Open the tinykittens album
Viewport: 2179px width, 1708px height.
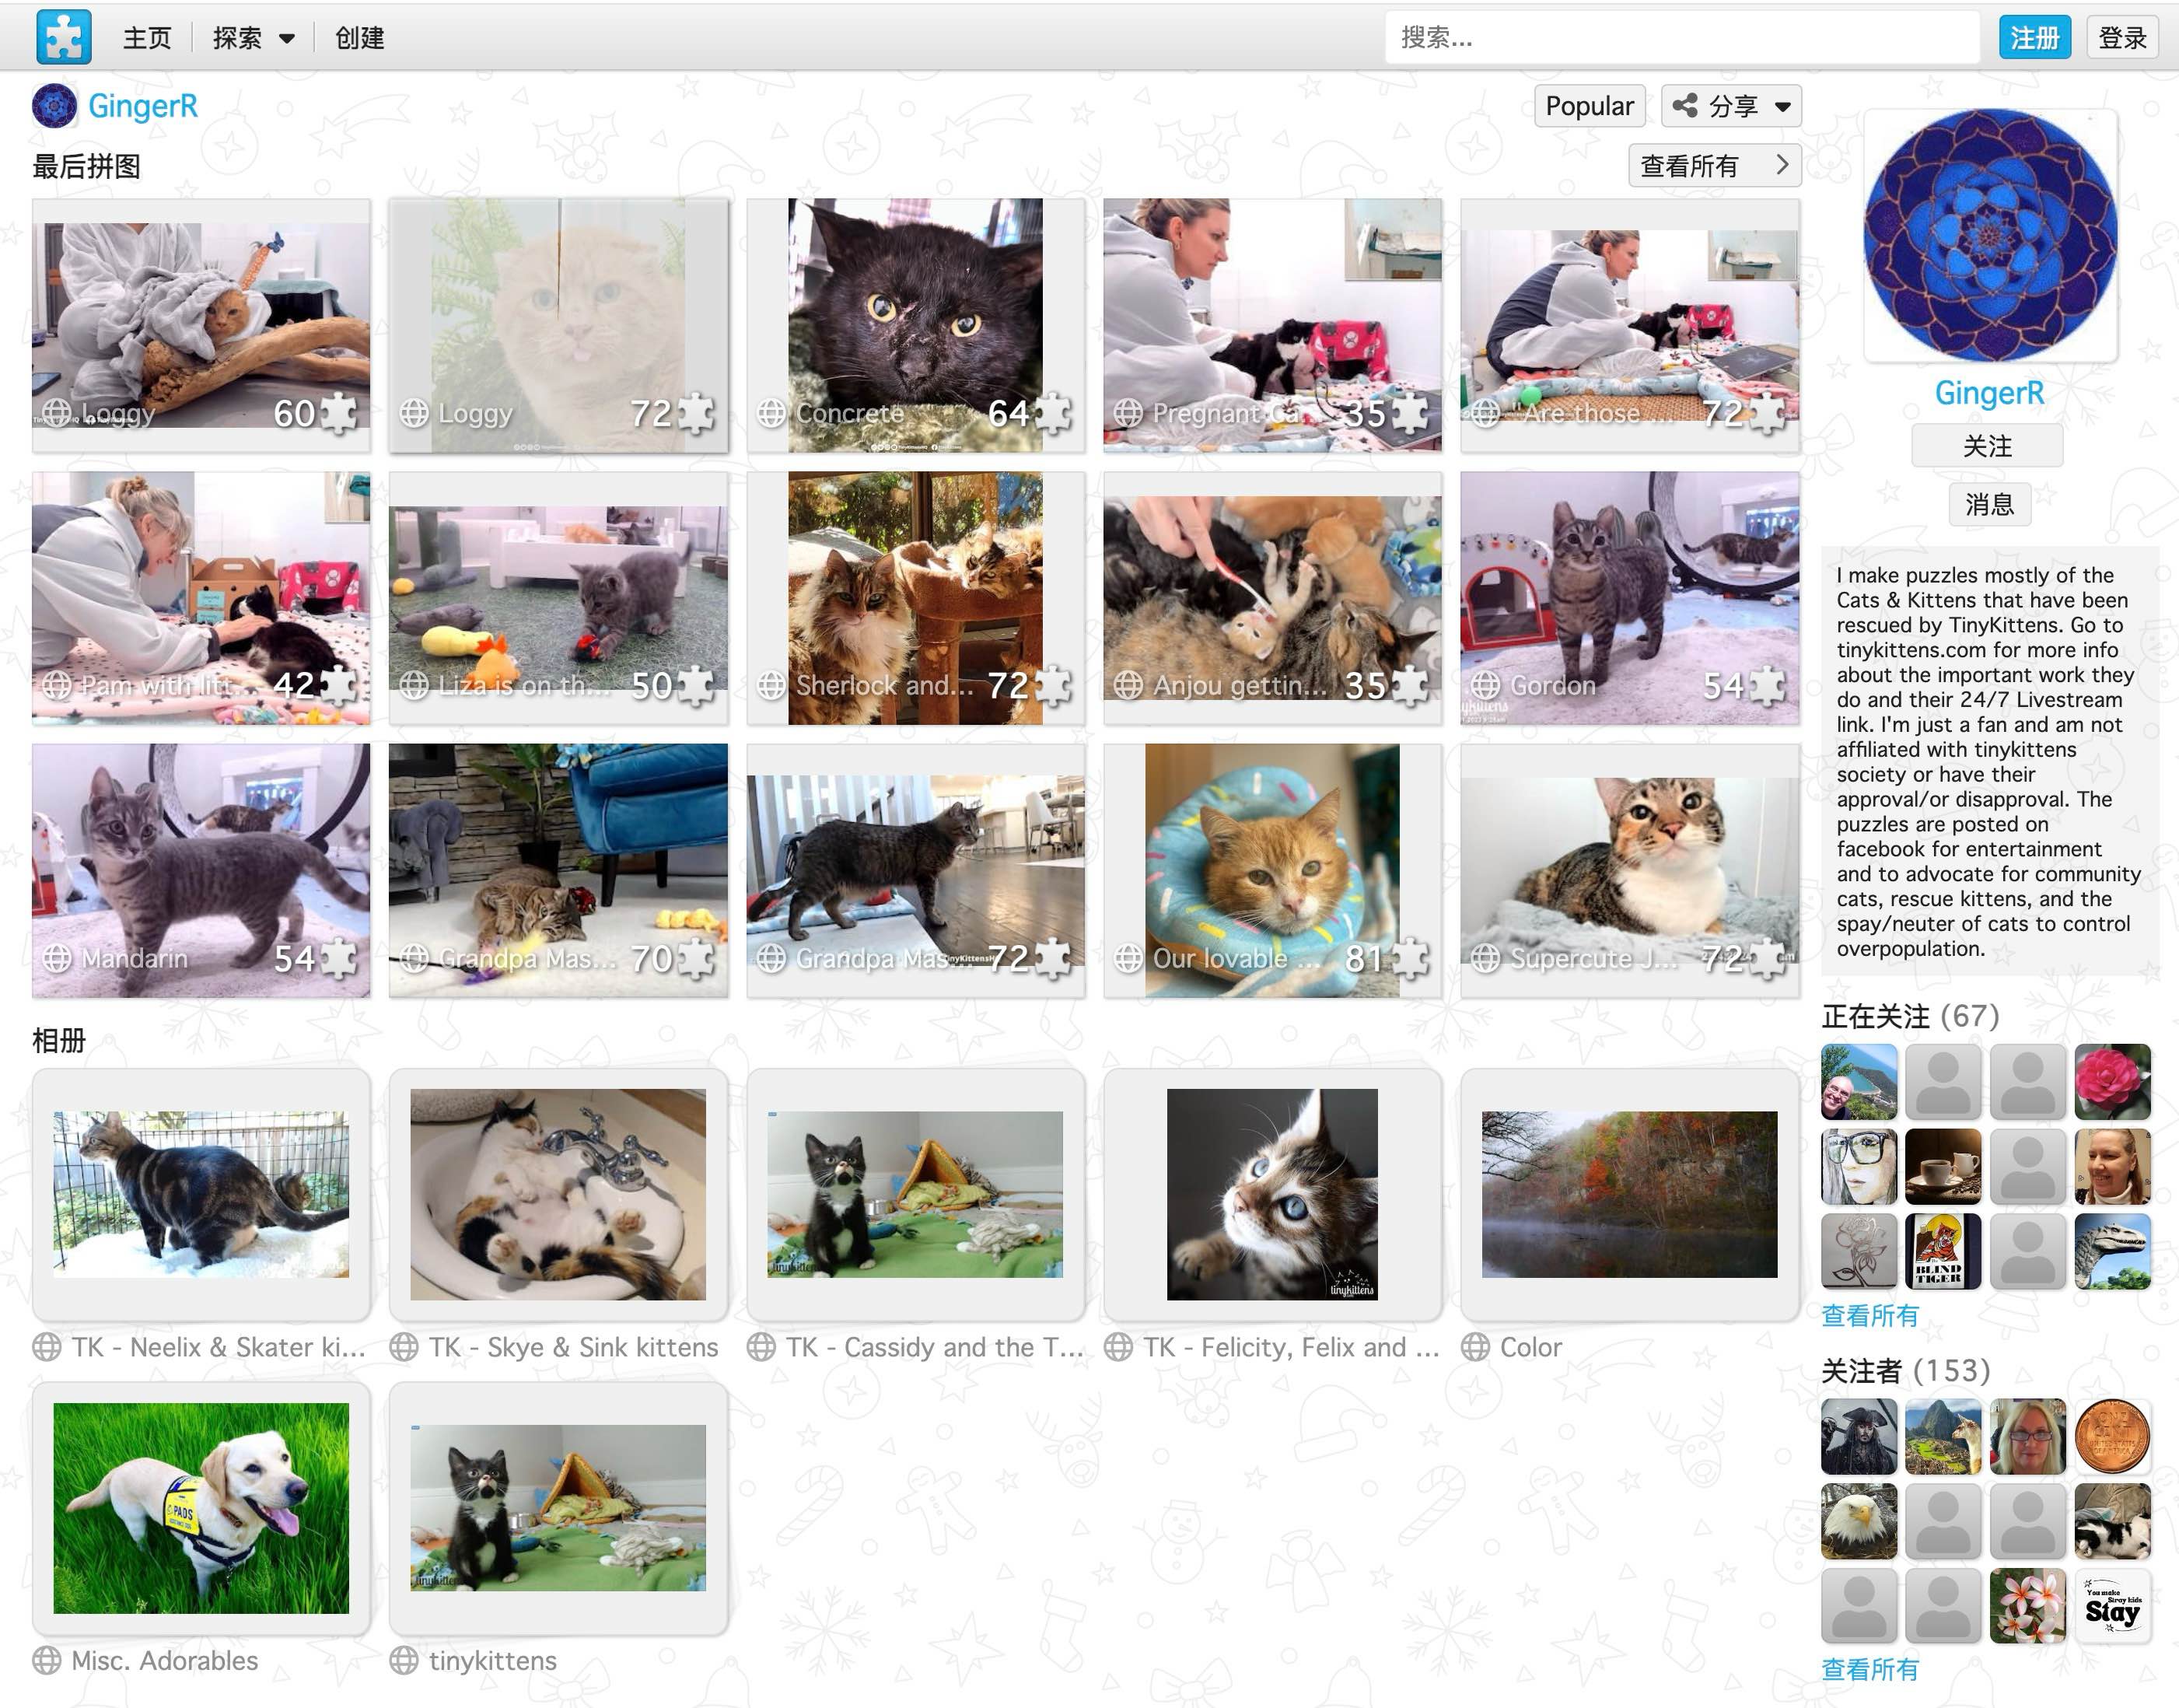[558, 1509]
